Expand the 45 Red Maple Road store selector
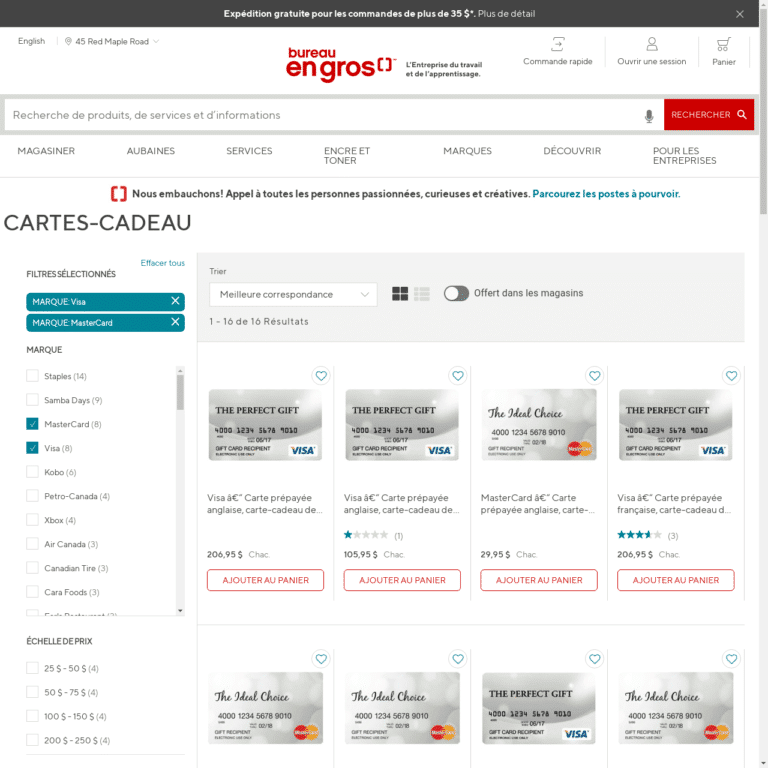Image resolution: width=768 pixels, height=768 pixels. pos(112,42)
